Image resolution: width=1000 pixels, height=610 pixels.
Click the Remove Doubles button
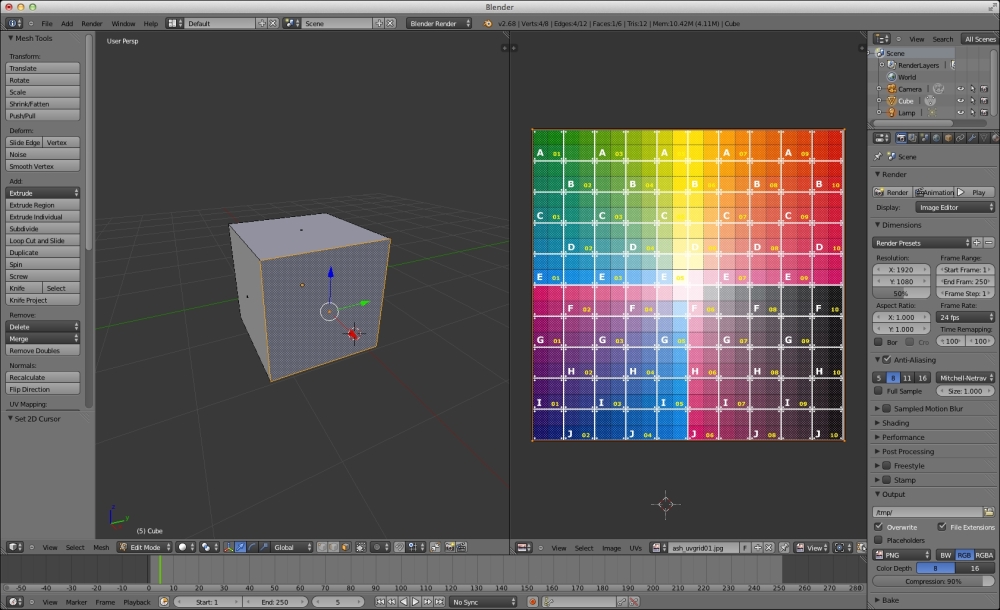click(x=43, y=350)
